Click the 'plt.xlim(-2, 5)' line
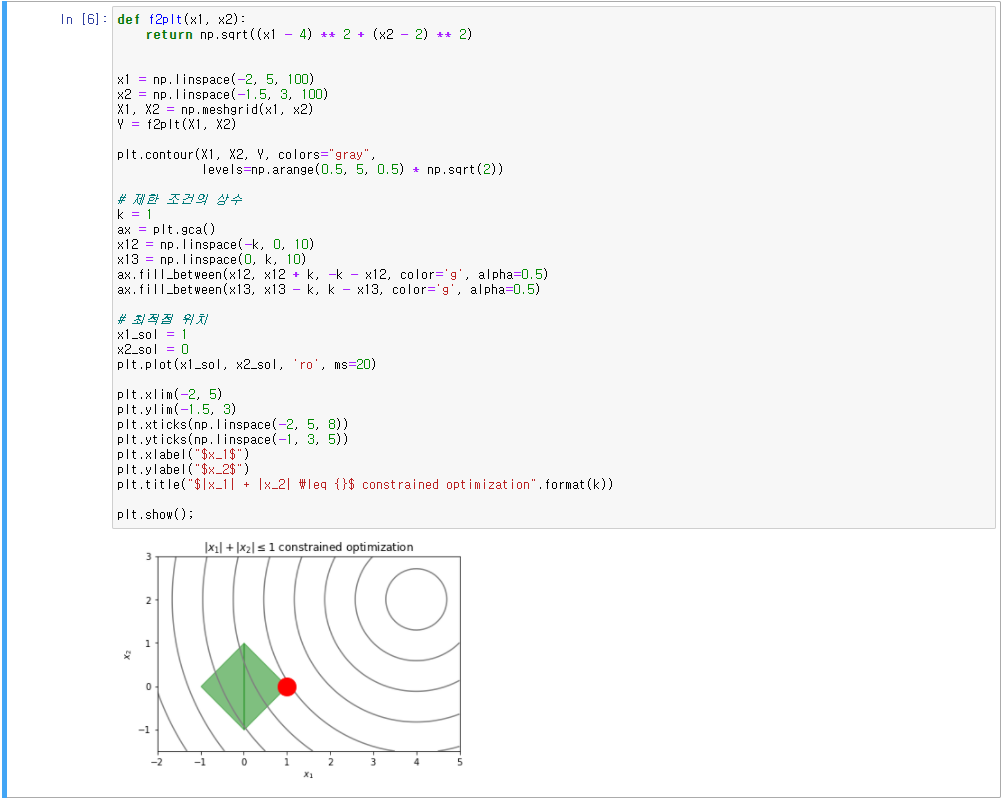 coord(169,395)
